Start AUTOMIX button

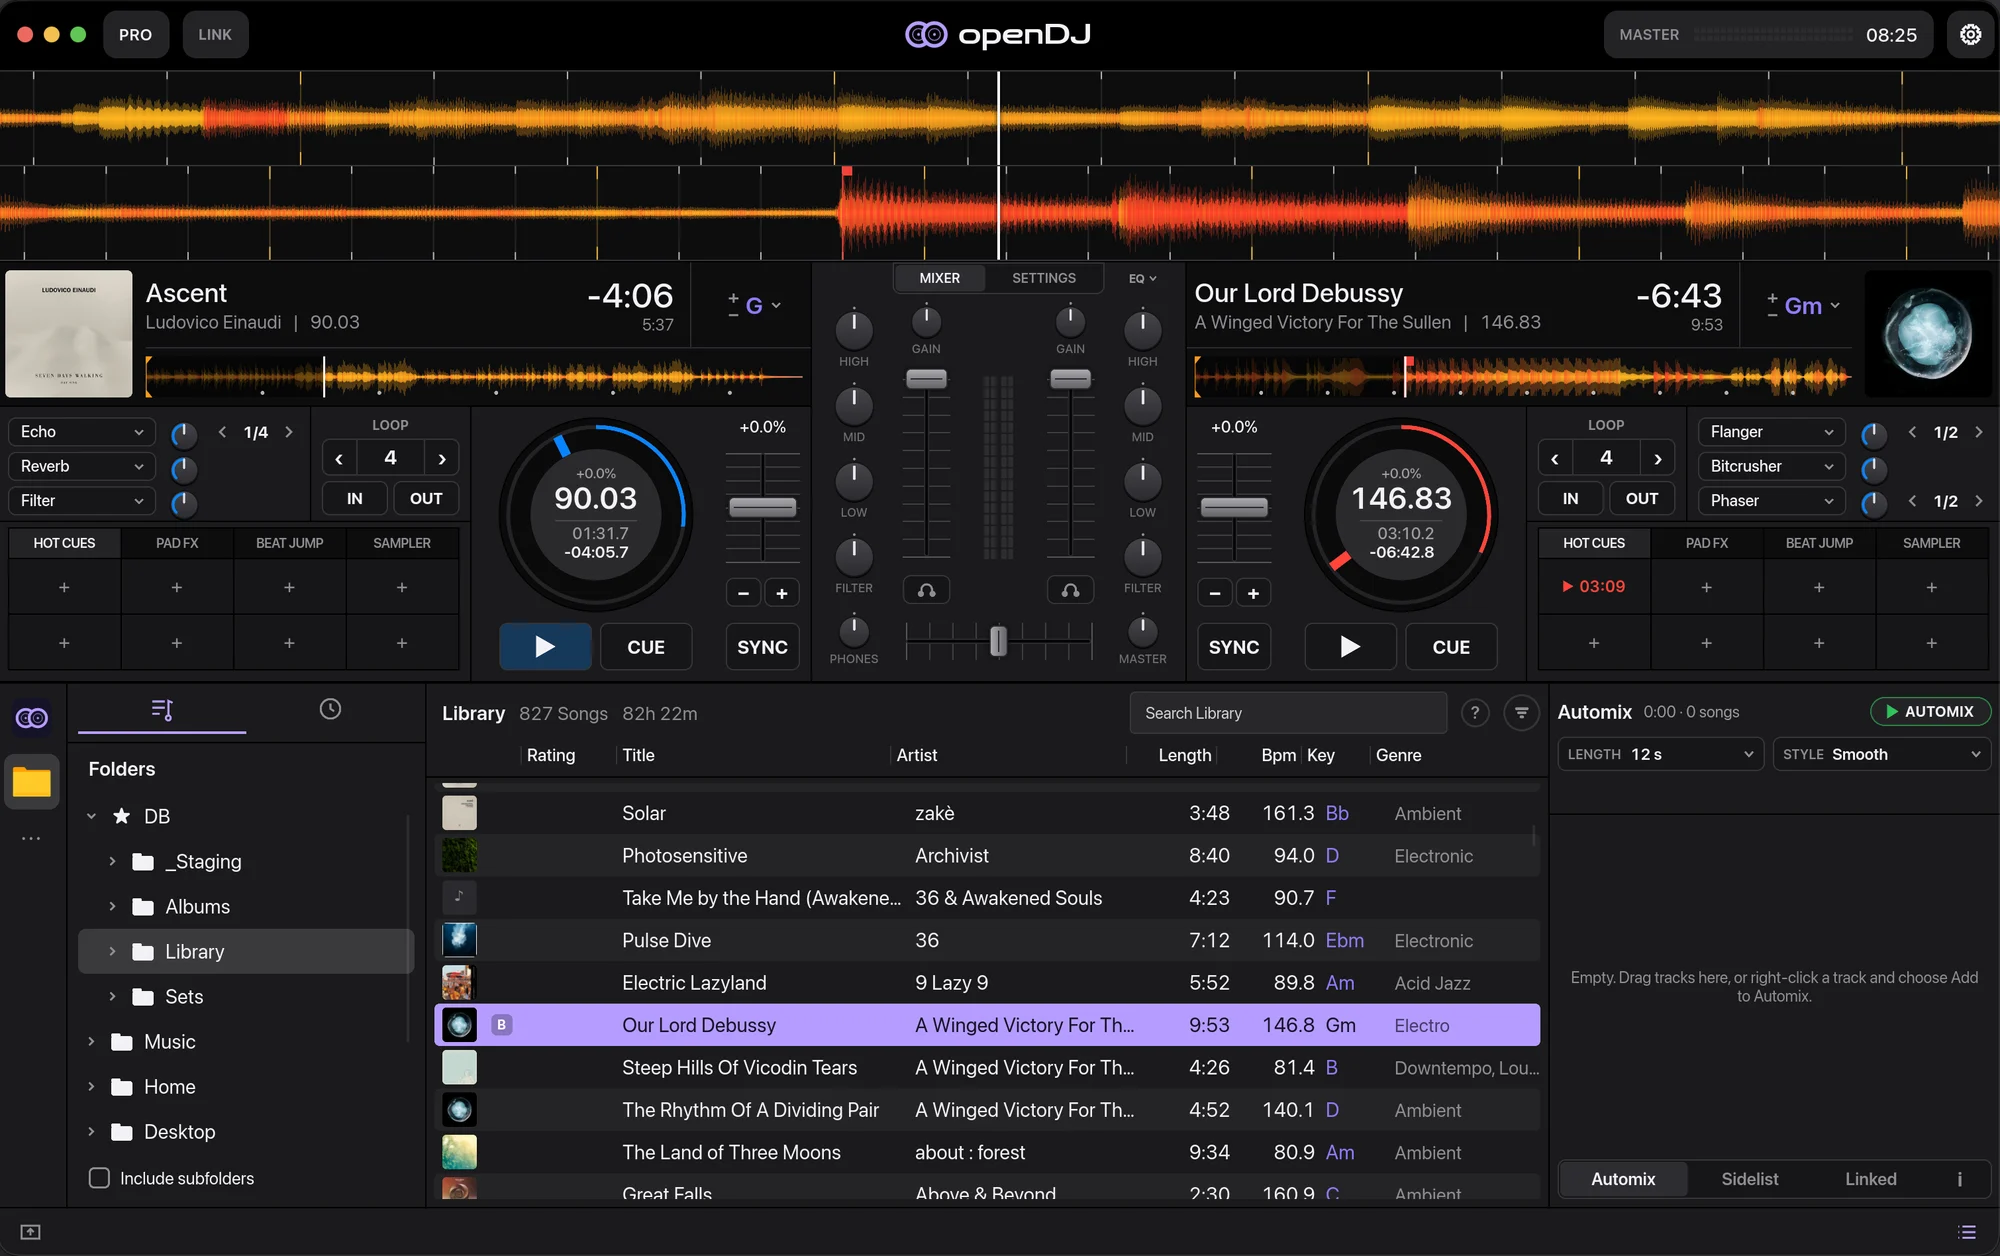tap(1930, 711)
